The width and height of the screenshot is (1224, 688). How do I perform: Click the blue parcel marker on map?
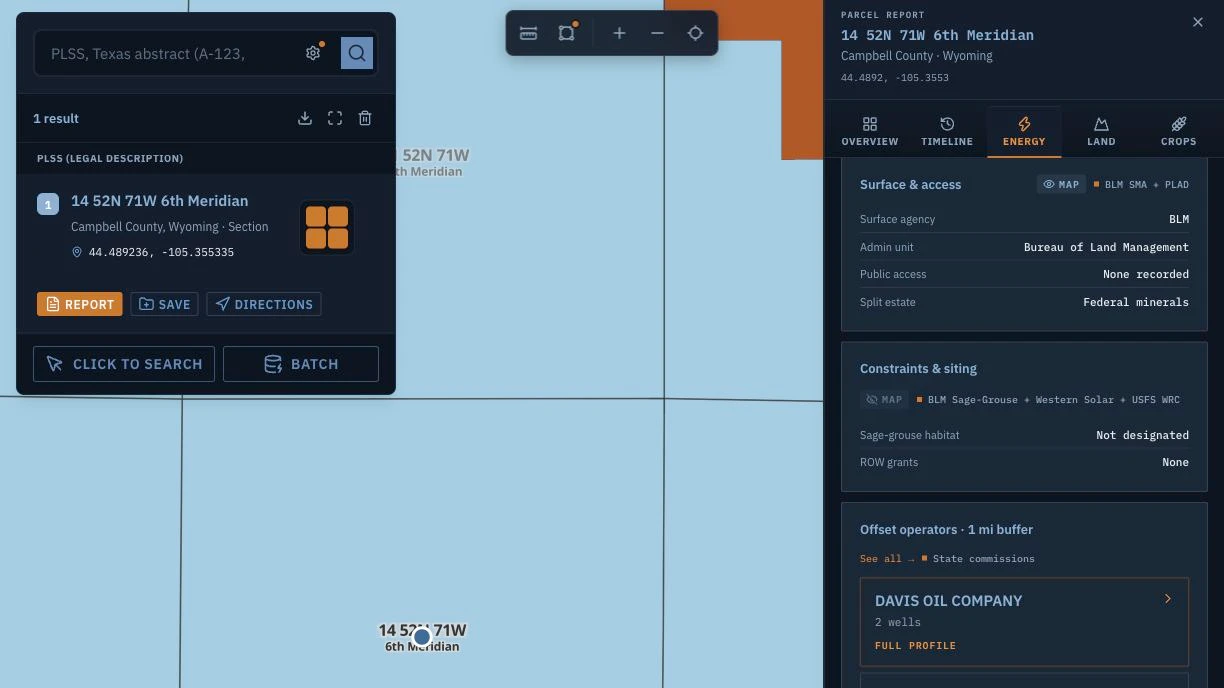[x=422, y=637]
